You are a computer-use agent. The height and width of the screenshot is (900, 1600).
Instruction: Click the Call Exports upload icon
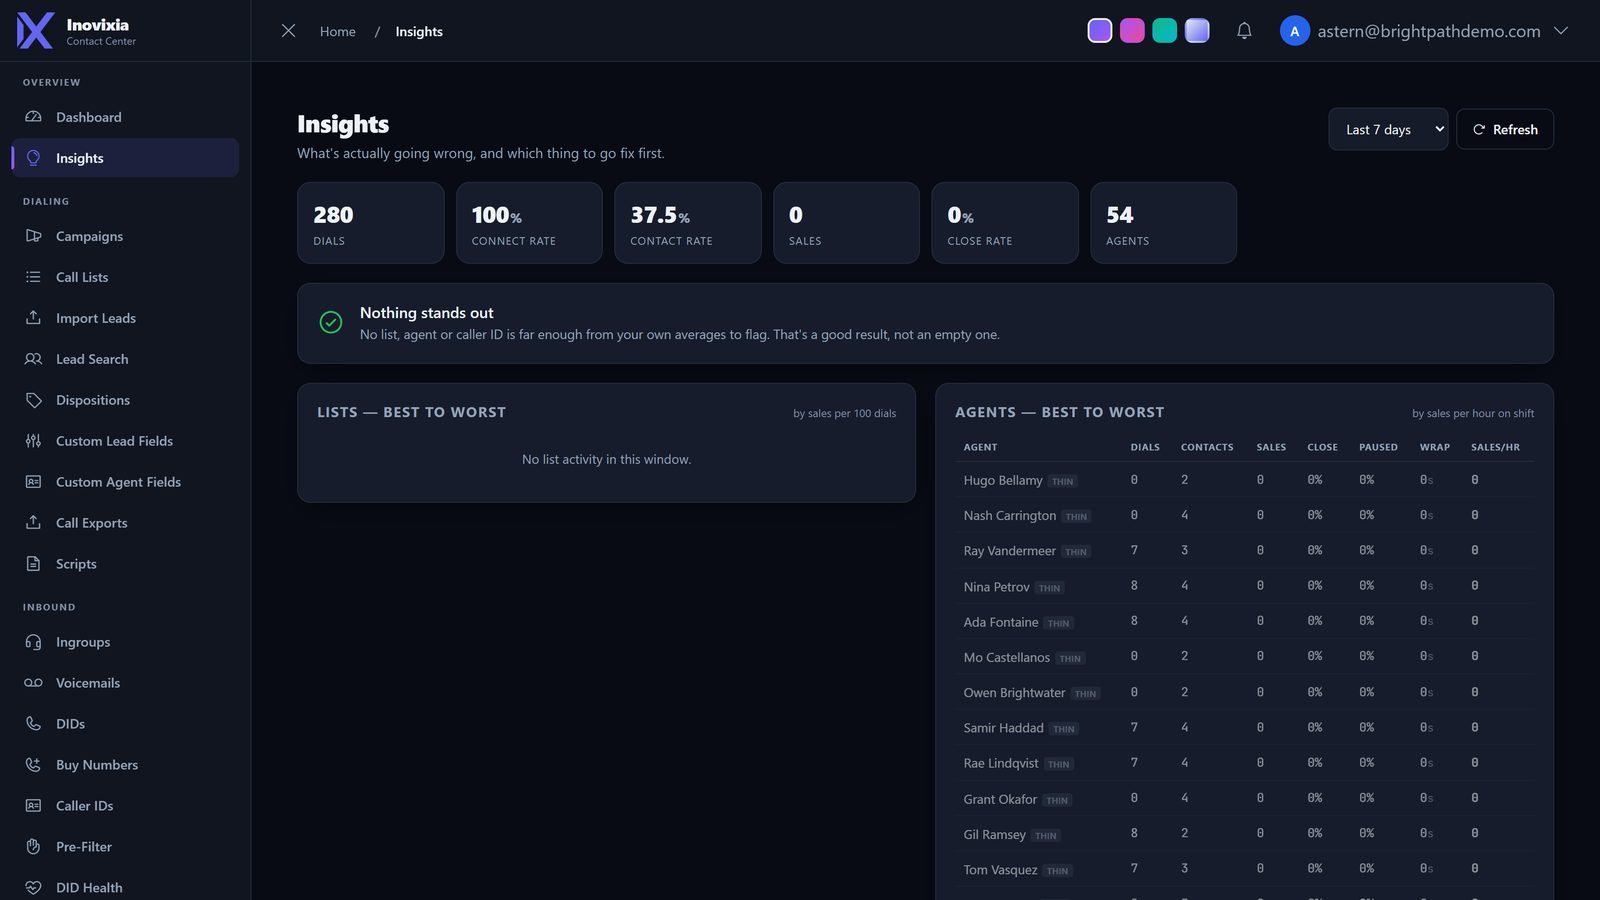click(x=33, y=523)
